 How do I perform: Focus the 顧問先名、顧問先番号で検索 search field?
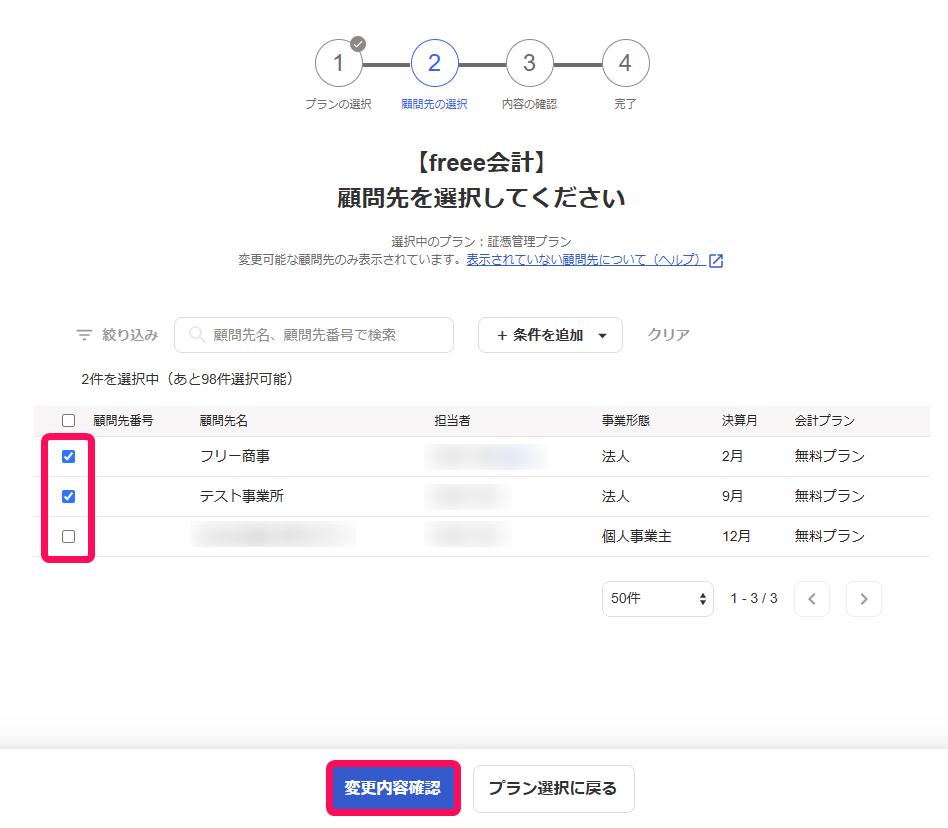point(314,335)
